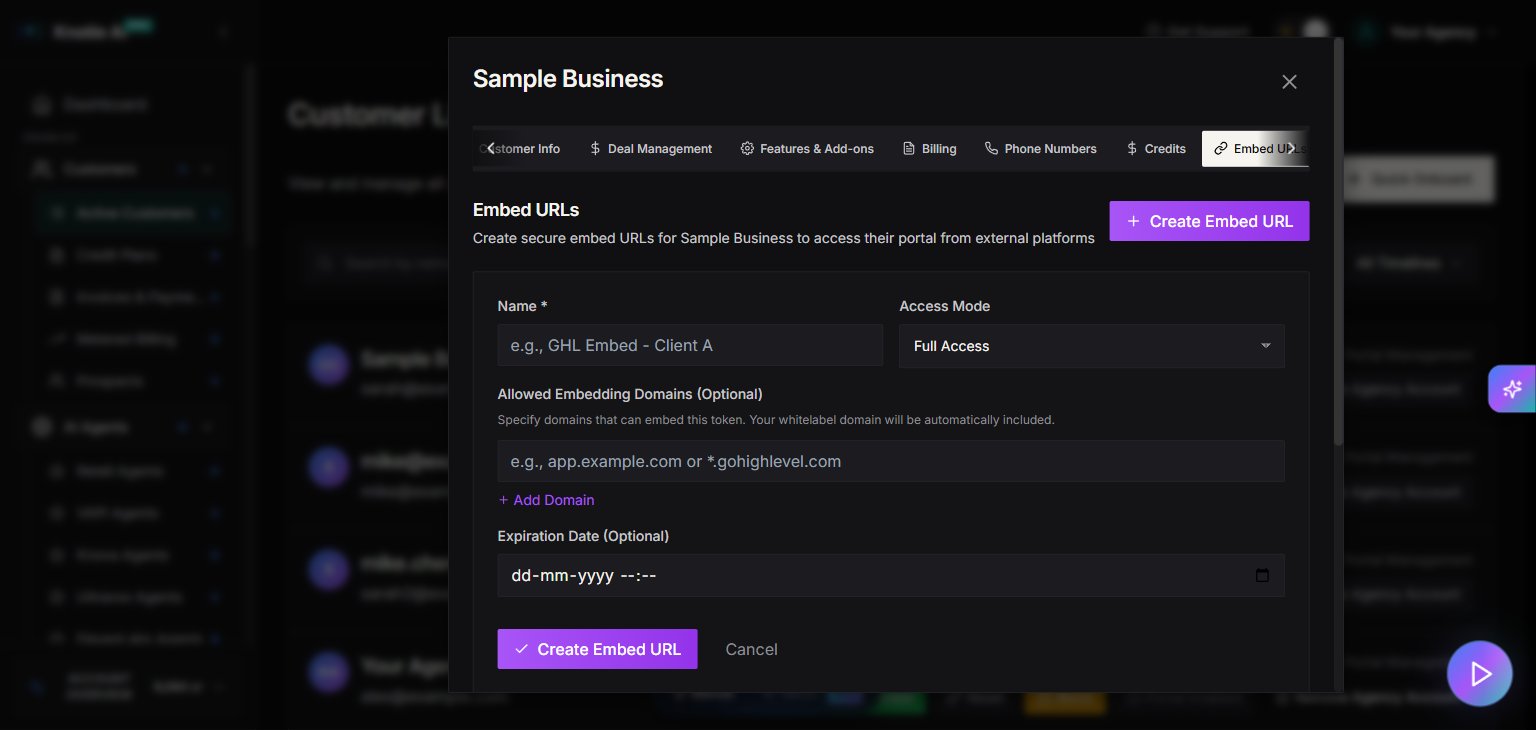
Task: Switch to the Customer Info tab
Action: pos(519,148)
